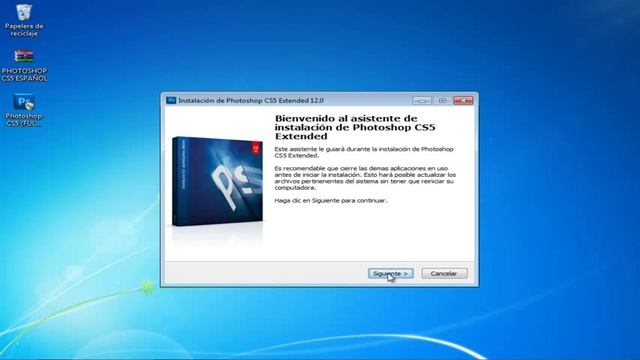The image size is (640, 360).
Task: Select the PHOTOSHOP CS5 ESPAÑOL archive icon
Action: pyautogui.click(x=24, y=65)
